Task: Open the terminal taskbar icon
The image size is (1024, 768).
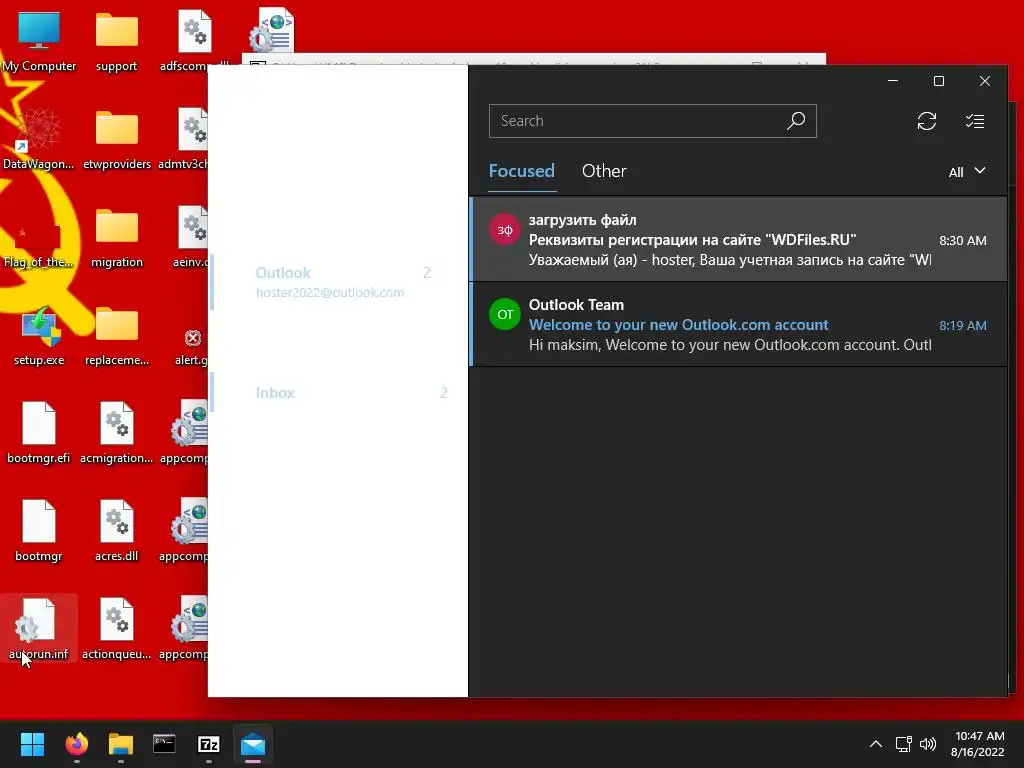Action: 164,744
